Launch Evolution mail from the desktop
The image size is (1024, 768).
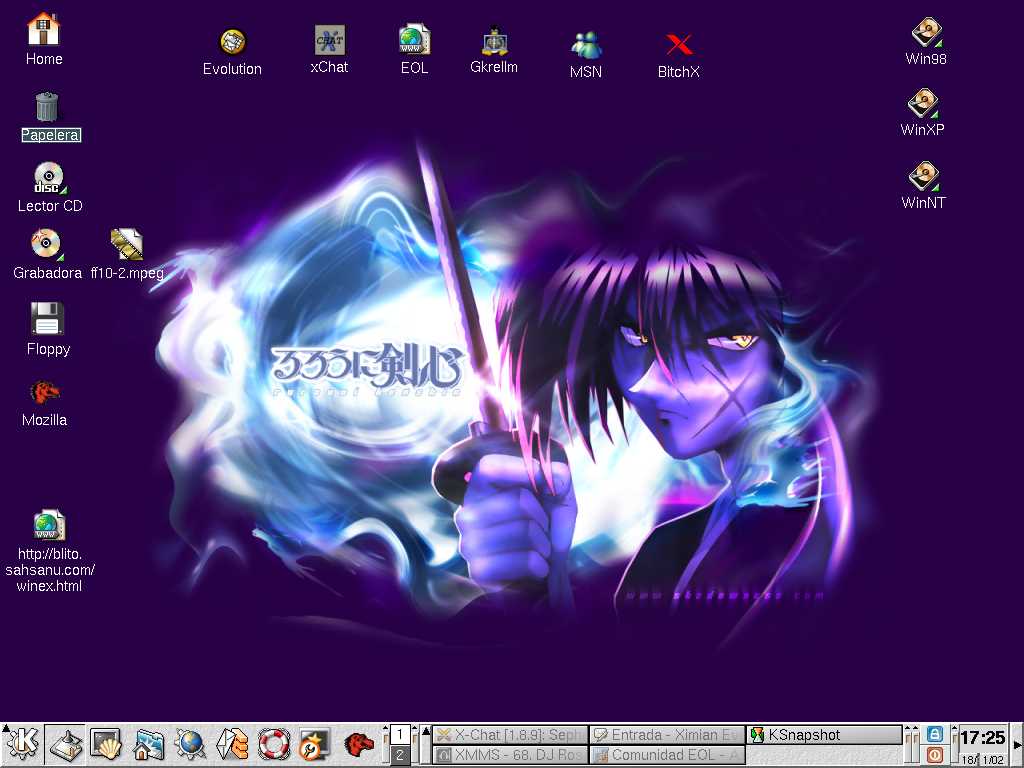(232, 42)
